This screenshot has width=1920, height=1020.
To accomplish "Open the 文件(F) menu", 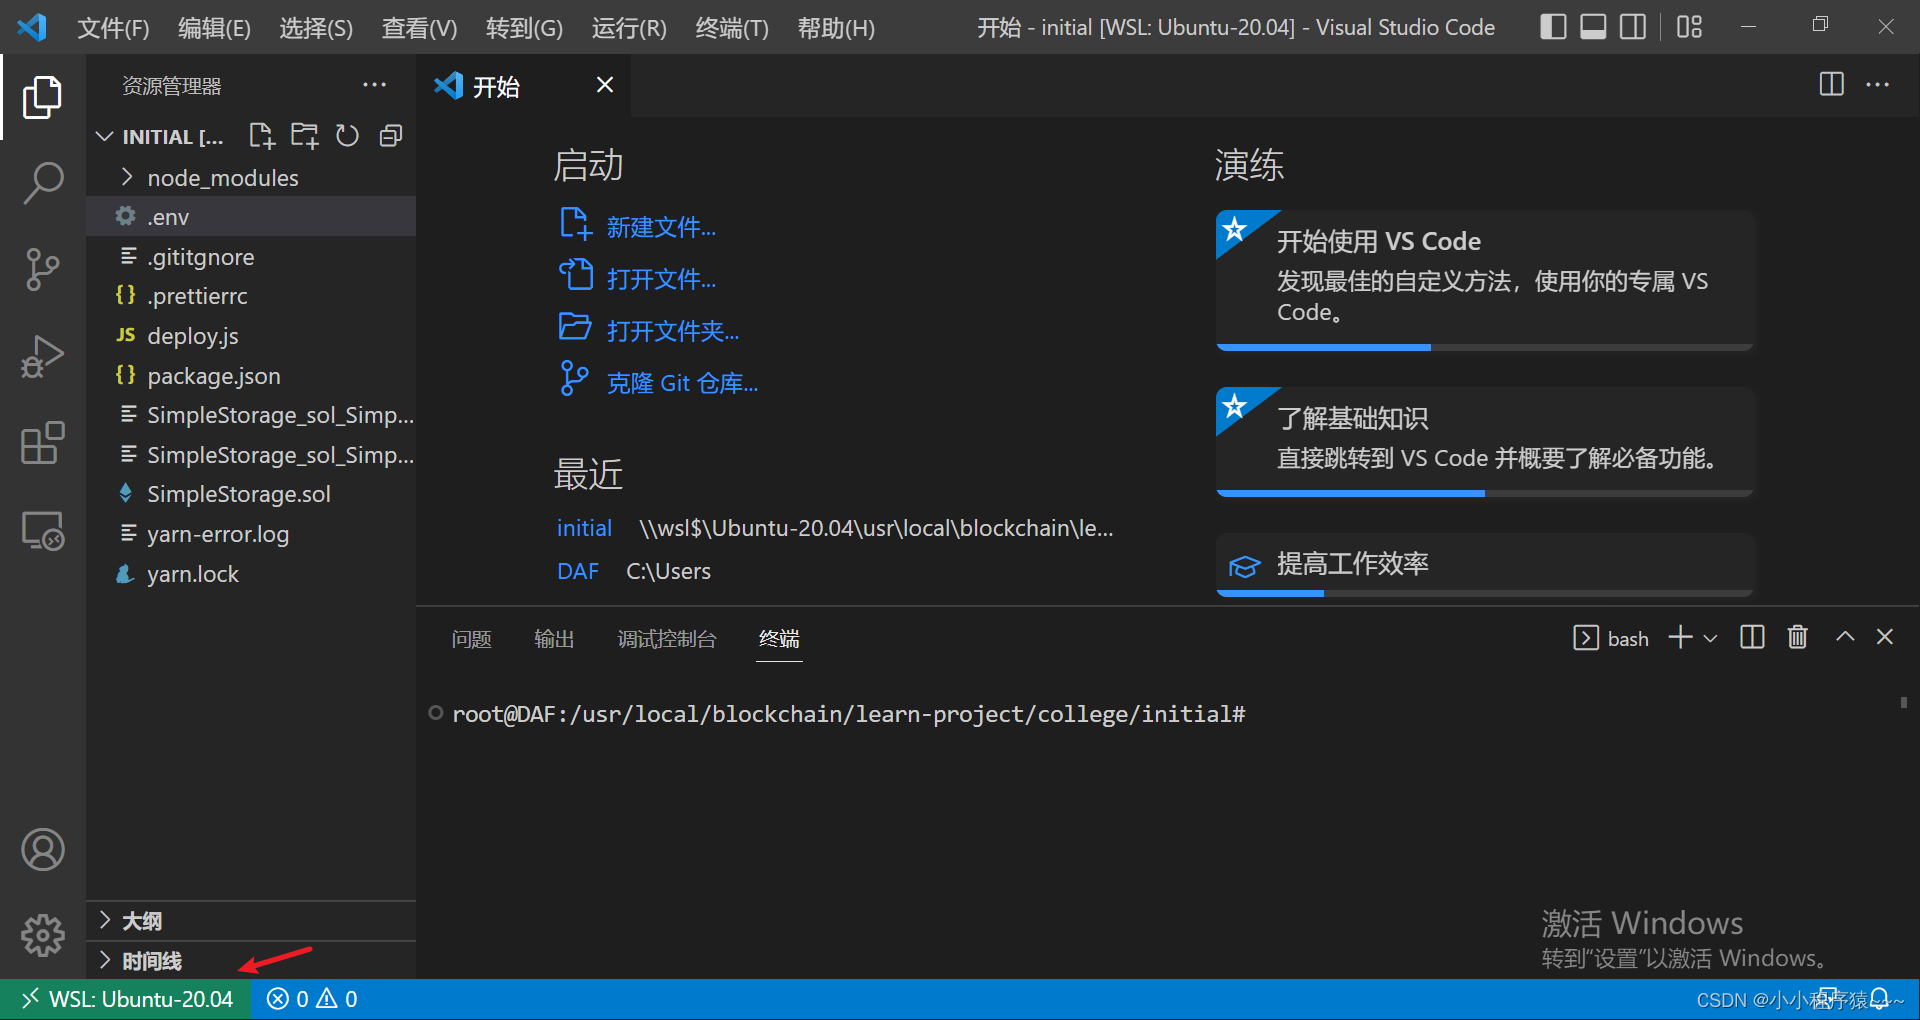I will pyautogui.click(x=113, y=28).
